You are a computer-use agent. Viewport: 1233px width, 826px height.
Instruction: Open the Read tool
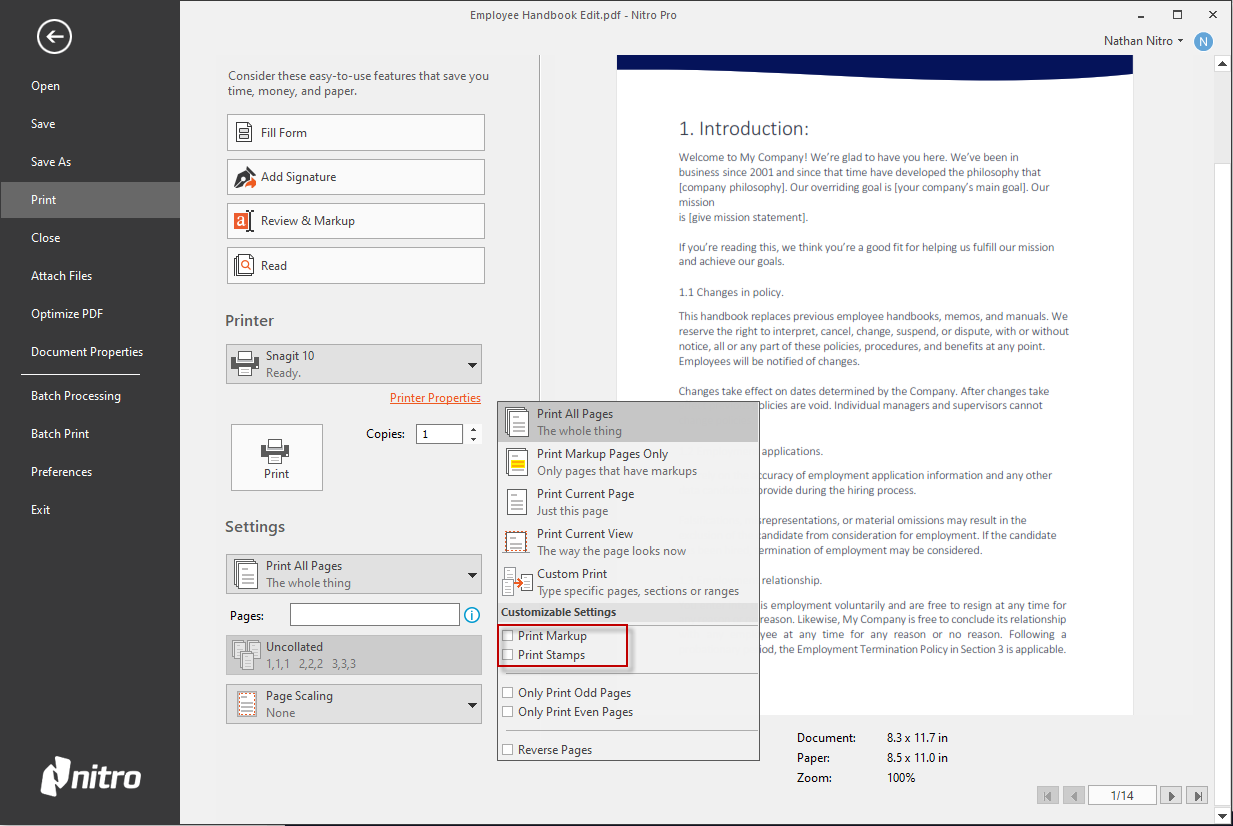coord(355,265)
